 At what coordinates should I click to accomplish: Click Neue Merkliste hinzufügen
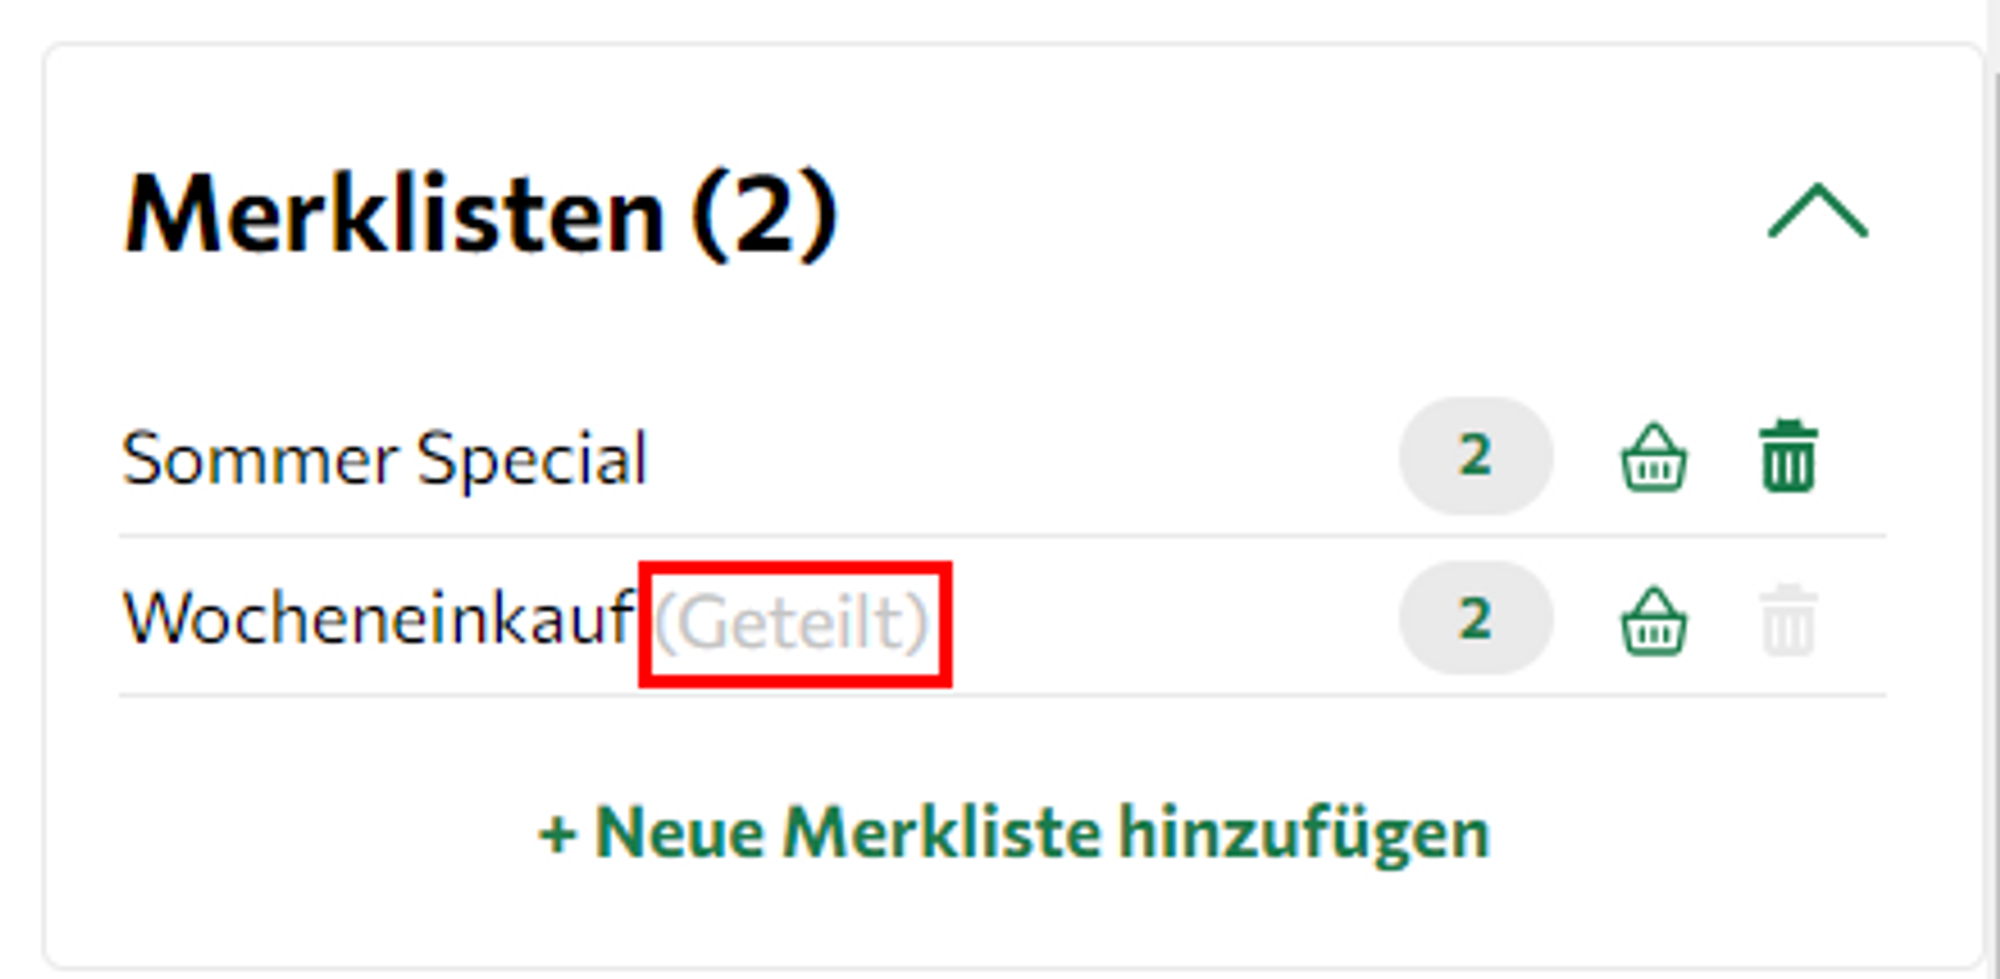tap(1014, 832)
